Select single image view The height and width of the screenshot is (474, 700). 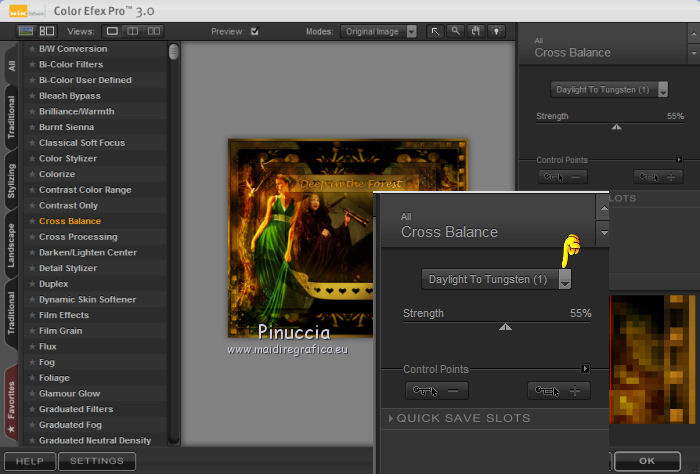coord(112,31)
